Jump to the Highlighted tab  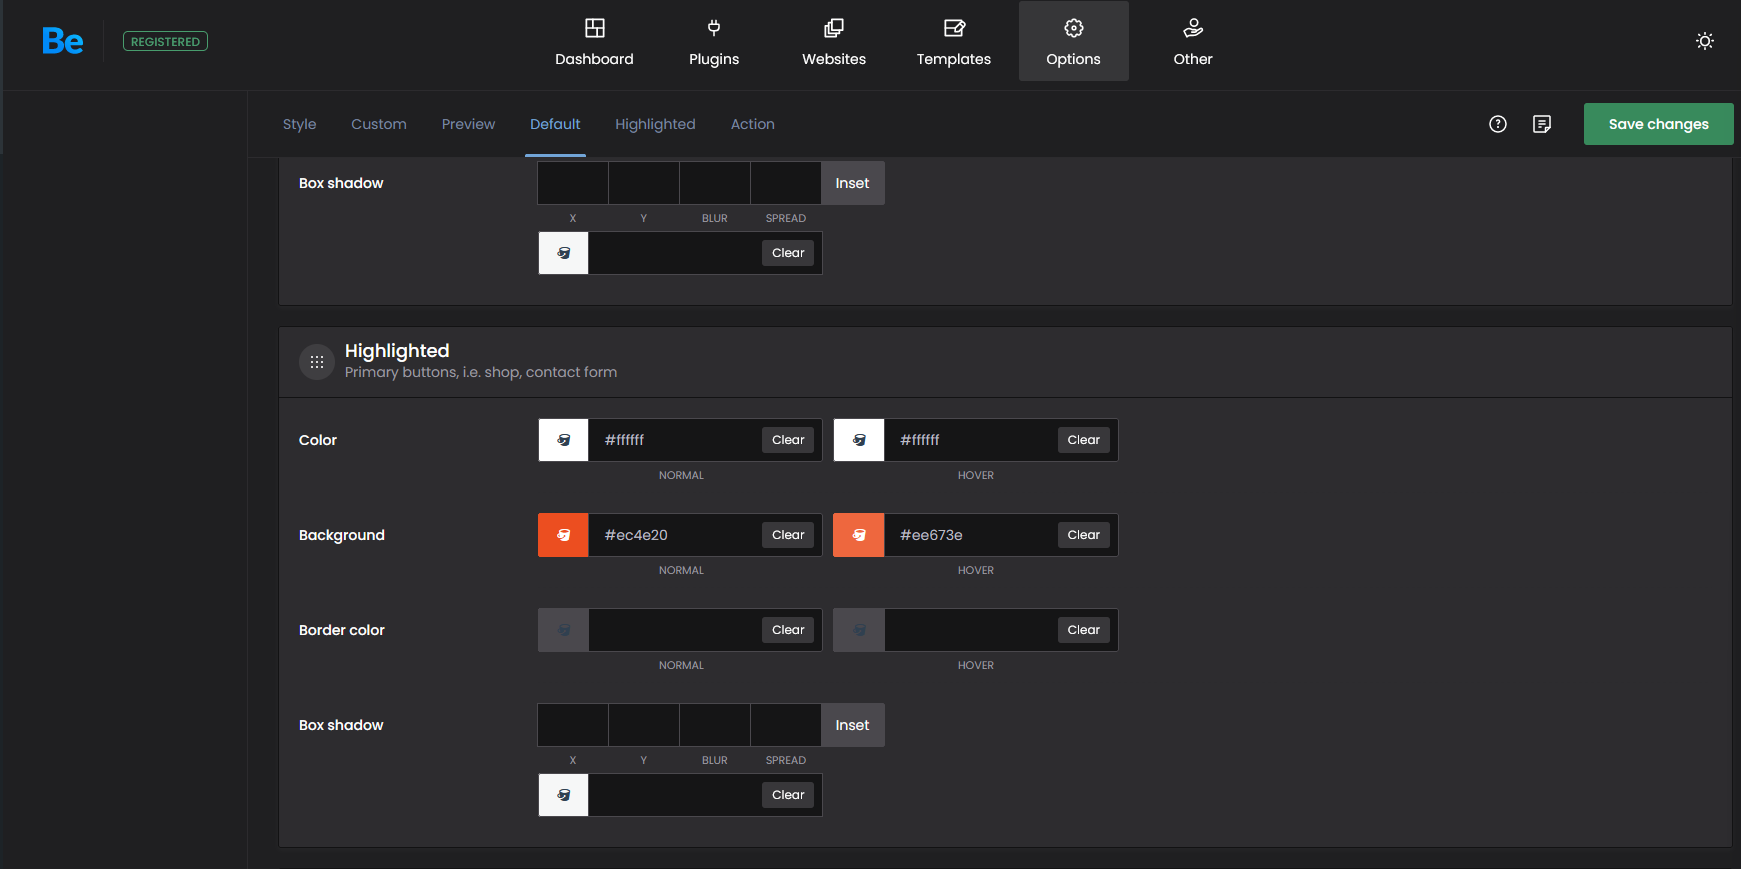655,124
